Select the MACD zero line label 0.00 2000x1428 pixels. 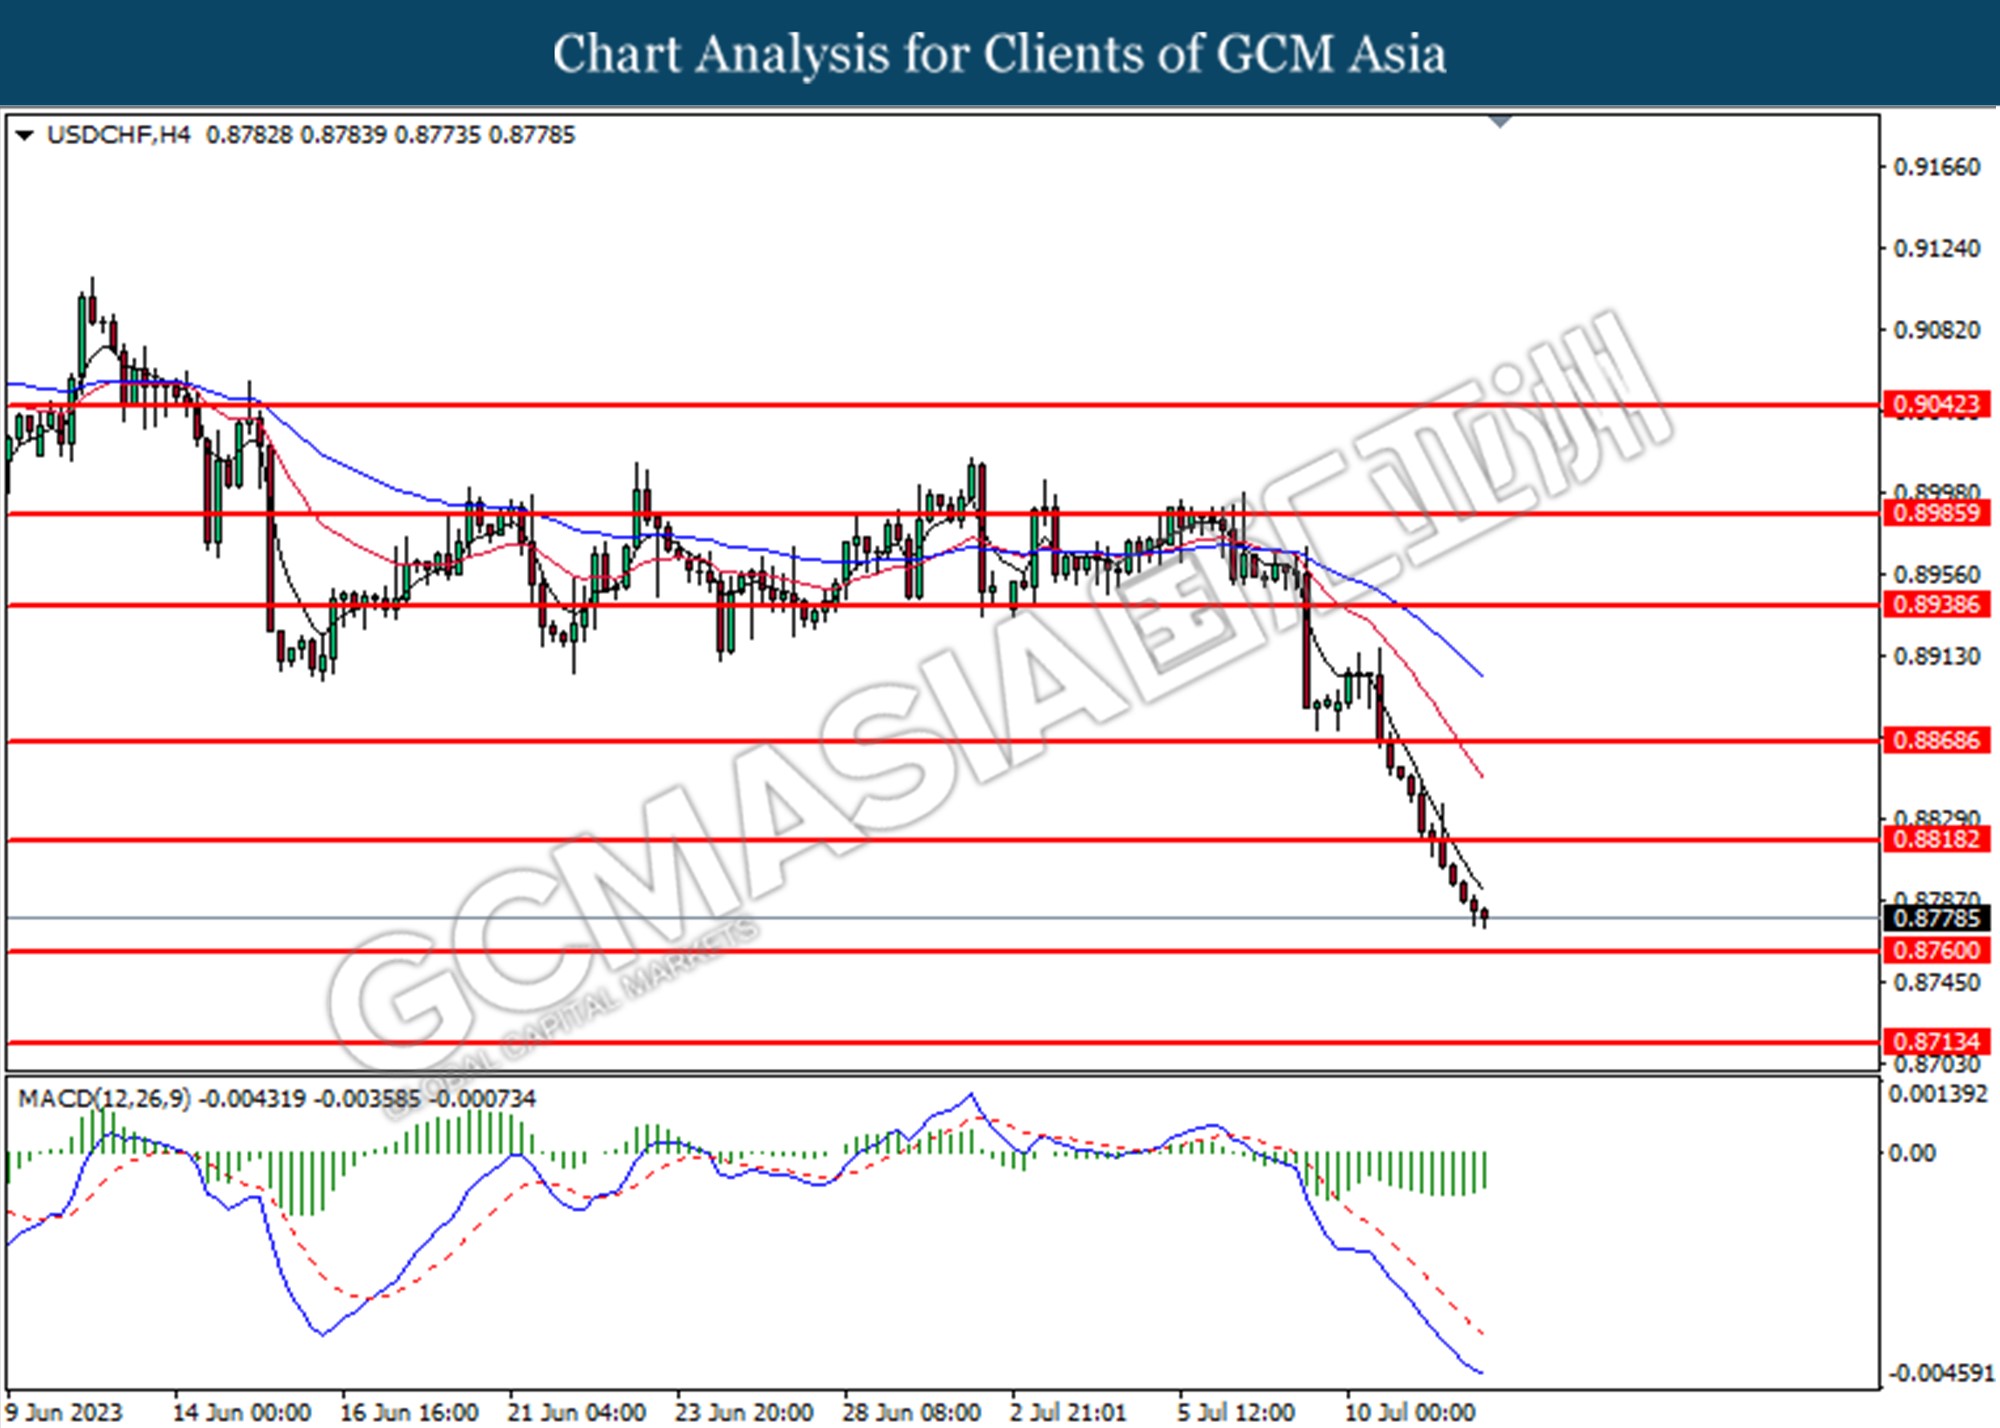click(x=1911, y=1154)
